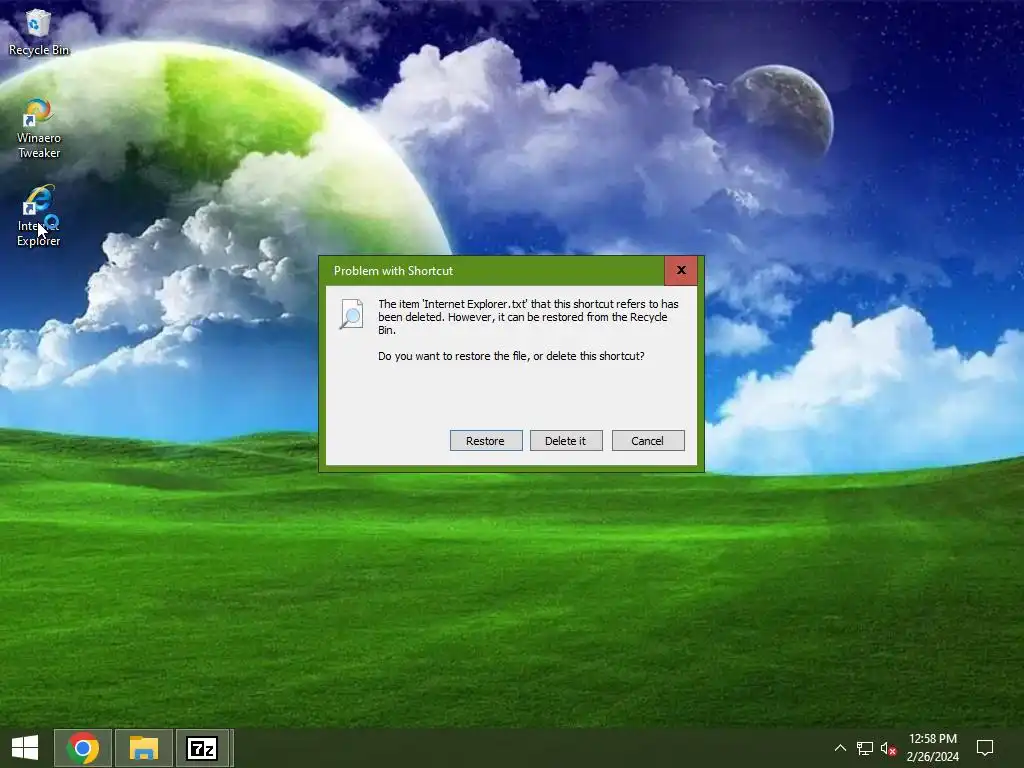The height and width of the screenshot is (768, 1024).
Task: Select the Winaero Tweaker desktop shortcut
Action: click(39, 129)
